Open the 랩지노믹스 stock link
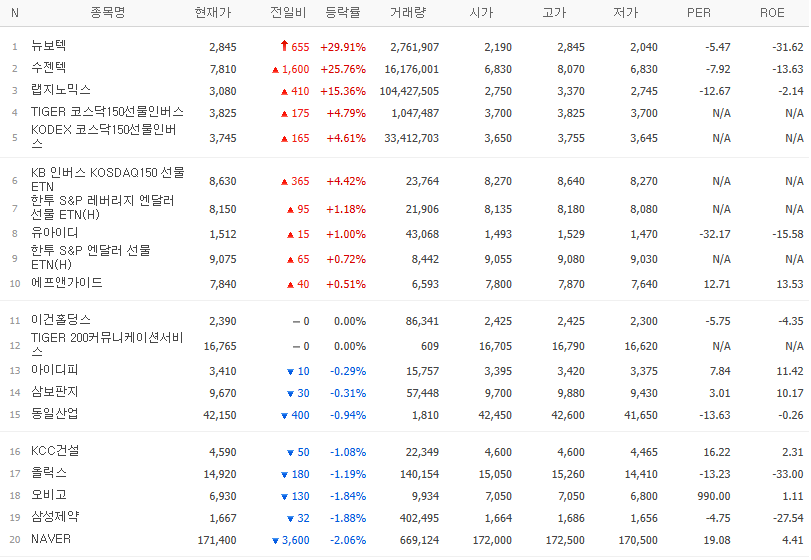The height and width of the screenshot is (560, 811). 61,89
